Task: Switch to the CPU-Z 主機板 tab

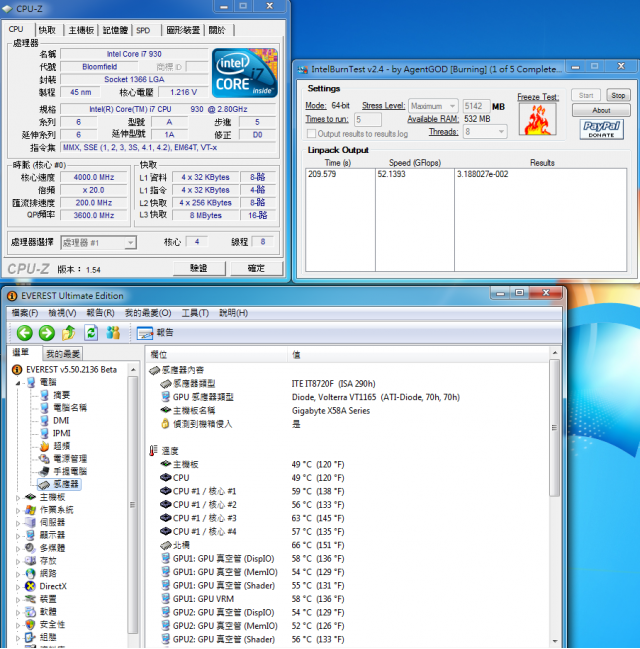Action: pos(81,30)
